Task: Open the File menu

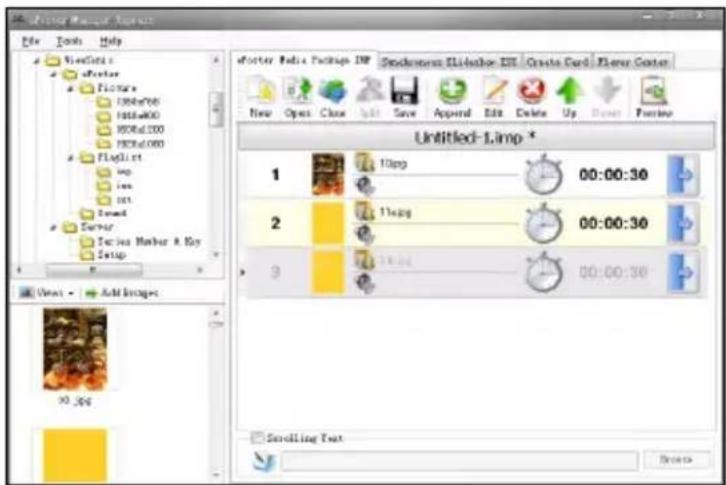Action: [31, 41]
